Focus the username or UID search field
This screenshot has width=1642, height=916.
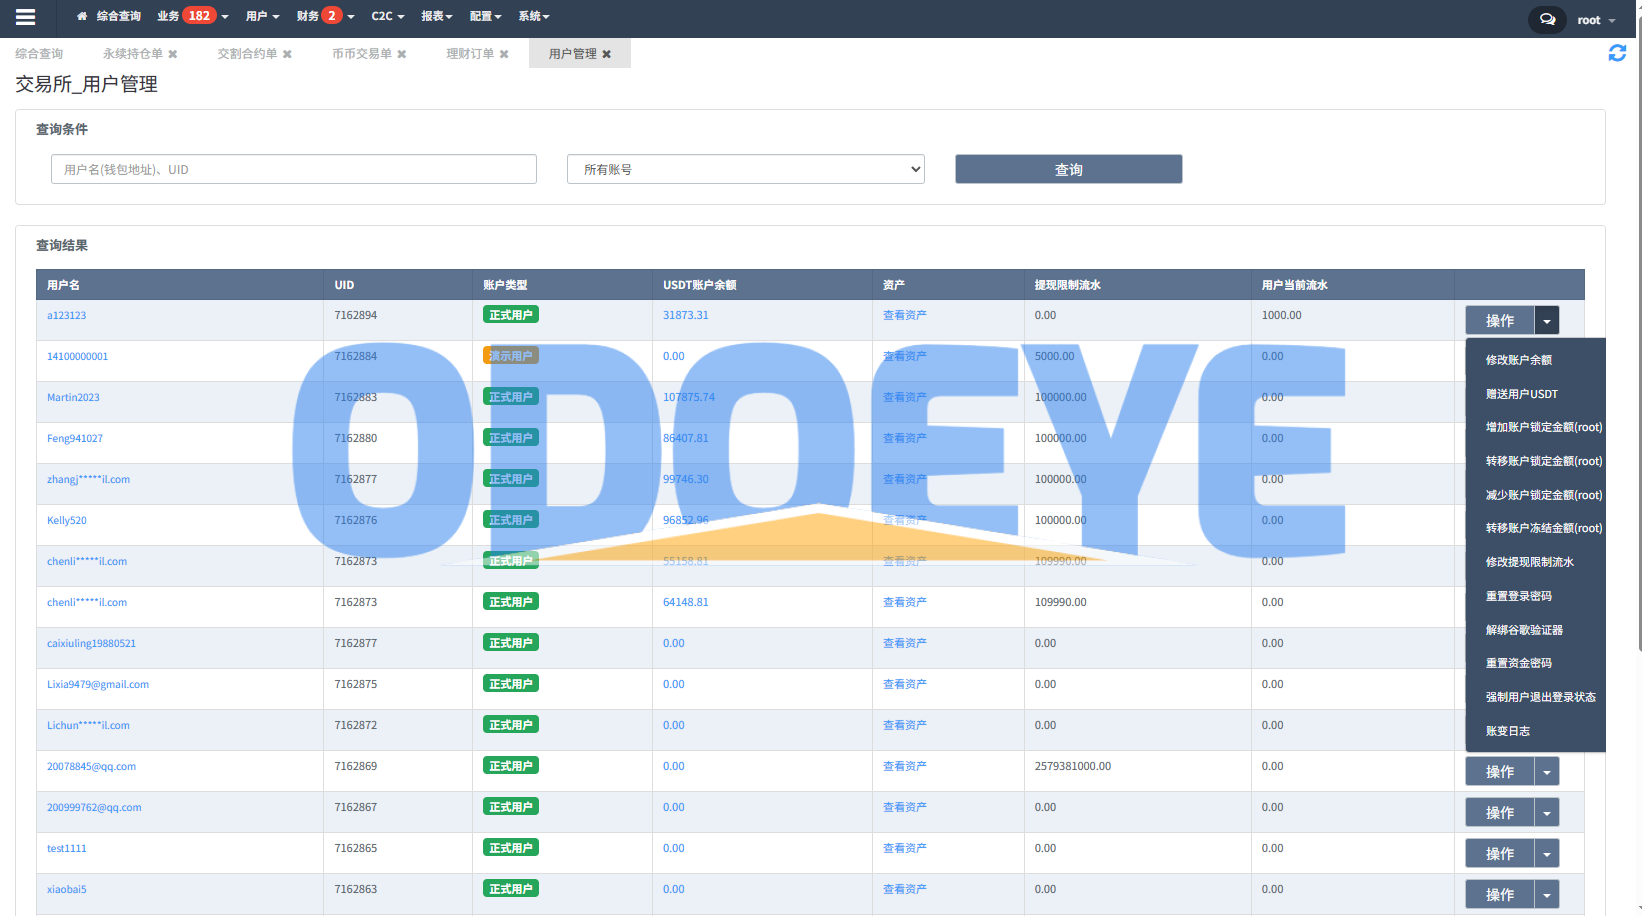(293, 169)
